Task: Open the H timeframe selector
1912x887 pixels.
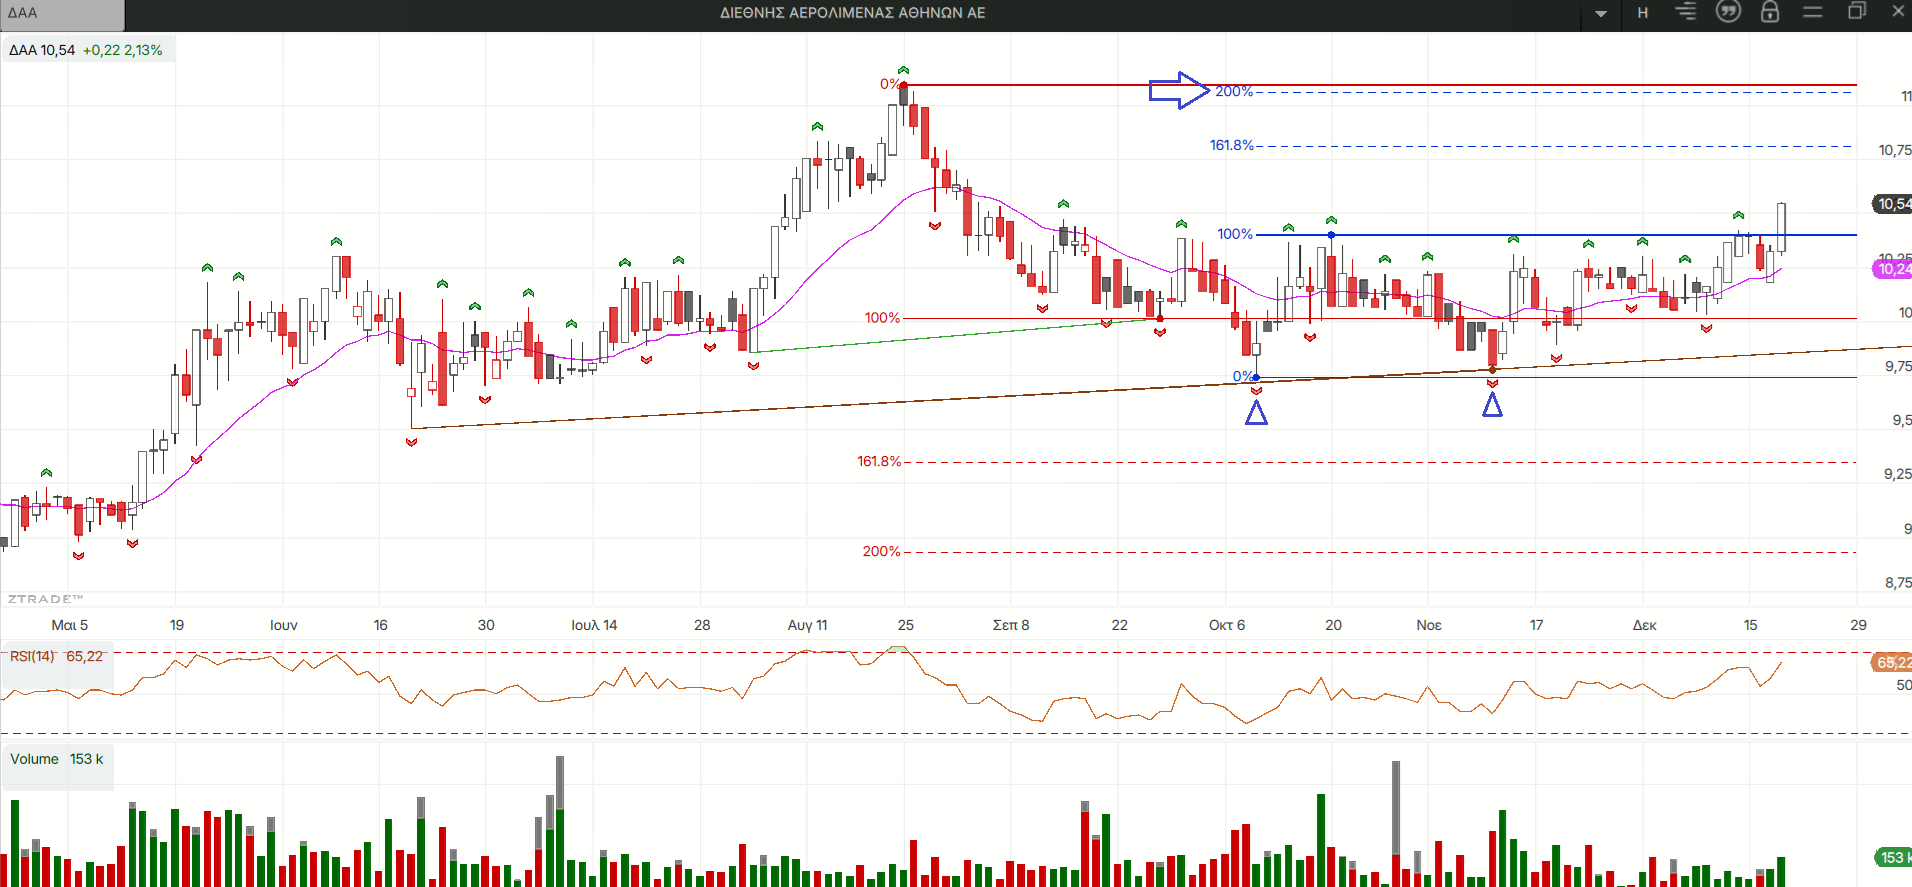Action: 1643,13
